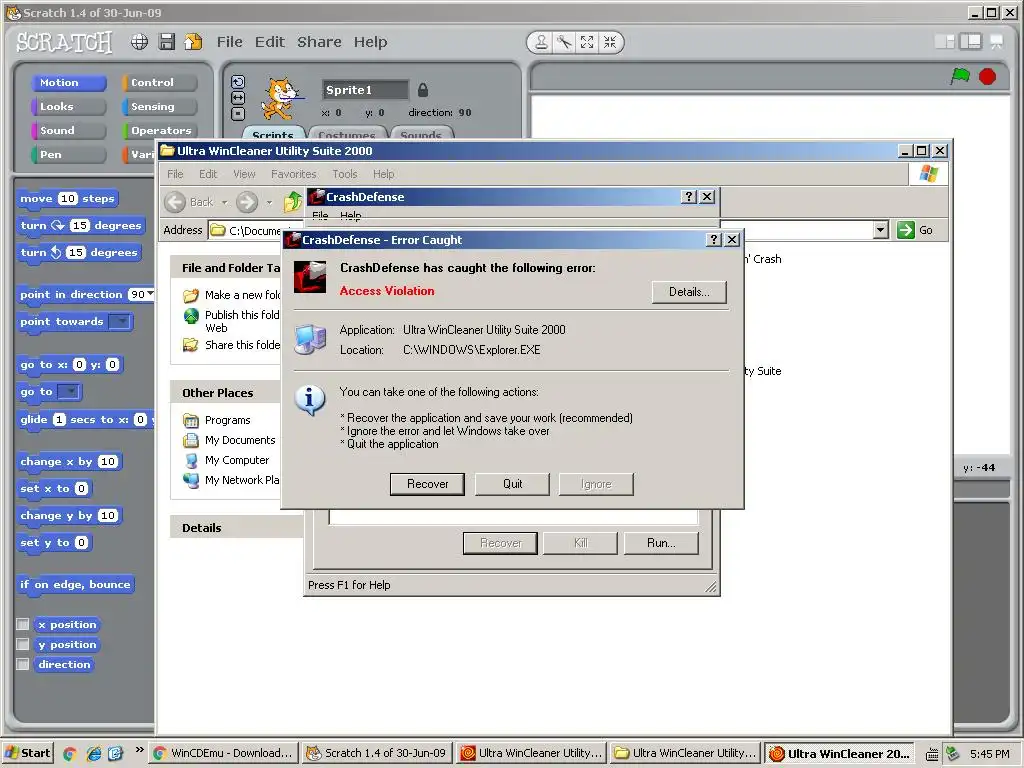The width and height of the screenshot is (1024, 768).
Task: Open My Computer in Other Places
Action: 236,460
